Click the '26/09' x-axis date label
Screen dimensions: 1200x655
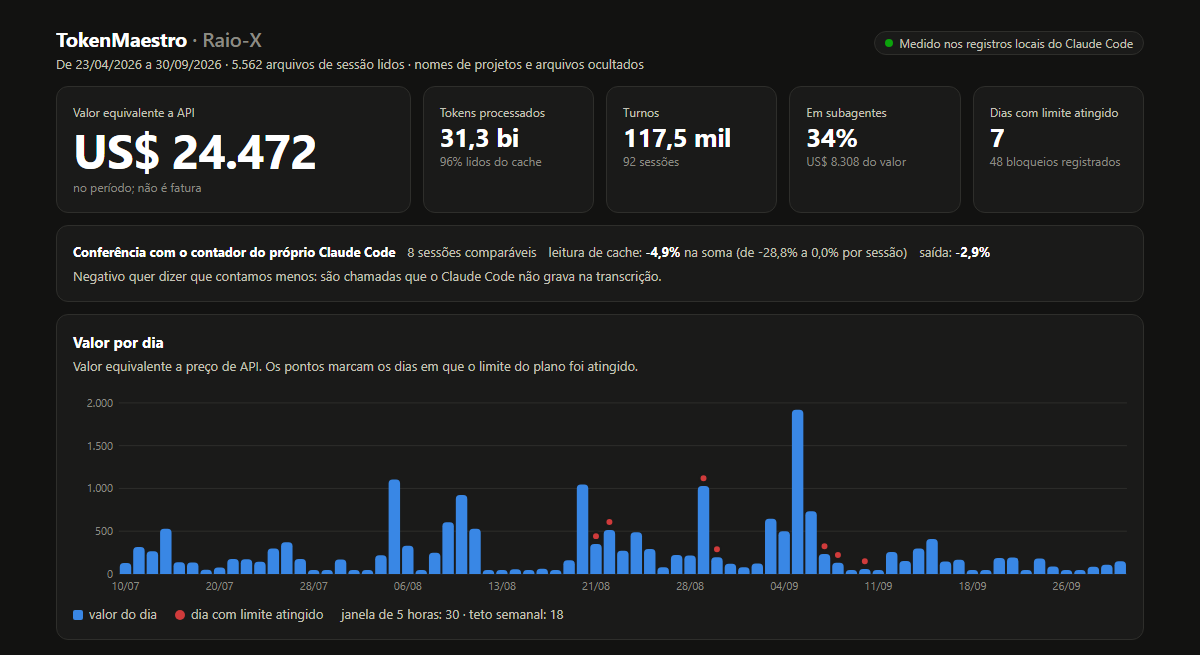(1066, 587)
